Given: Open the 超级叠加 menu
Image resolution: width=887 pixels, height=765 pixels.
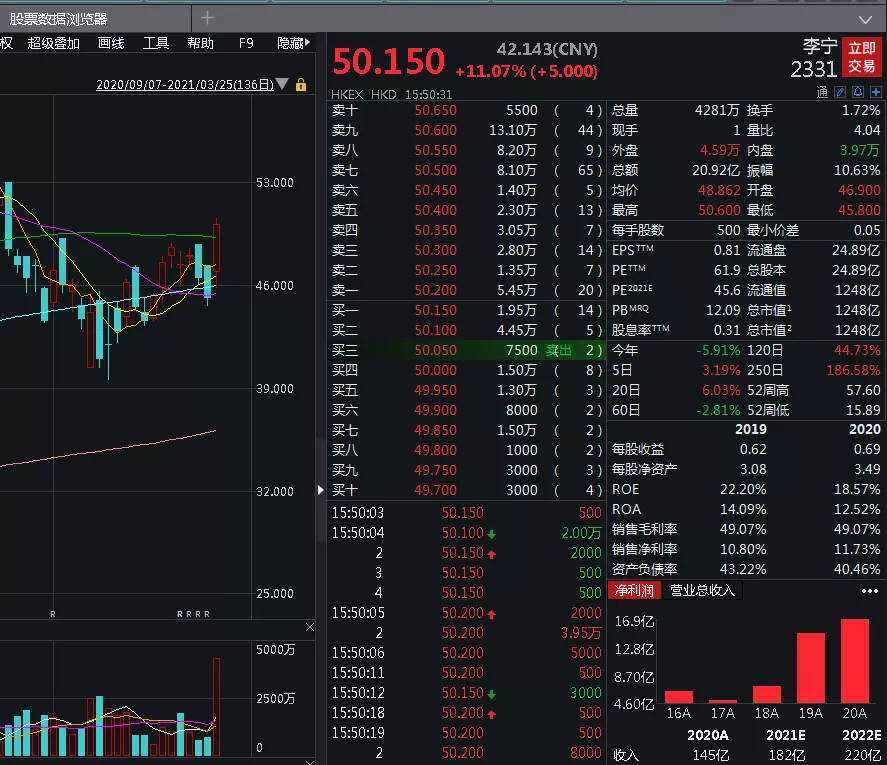Looking at the screenshot, I should pyautogui.click(x=54, y=44).
